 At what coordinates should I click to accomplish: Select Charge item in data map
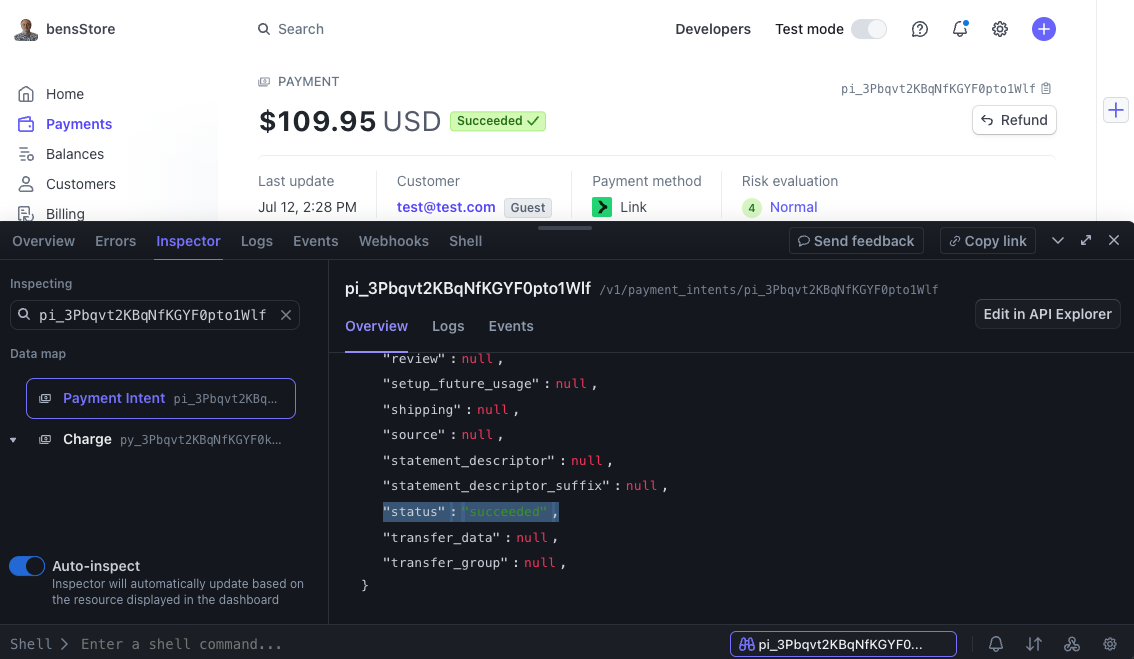pos(161,439)
